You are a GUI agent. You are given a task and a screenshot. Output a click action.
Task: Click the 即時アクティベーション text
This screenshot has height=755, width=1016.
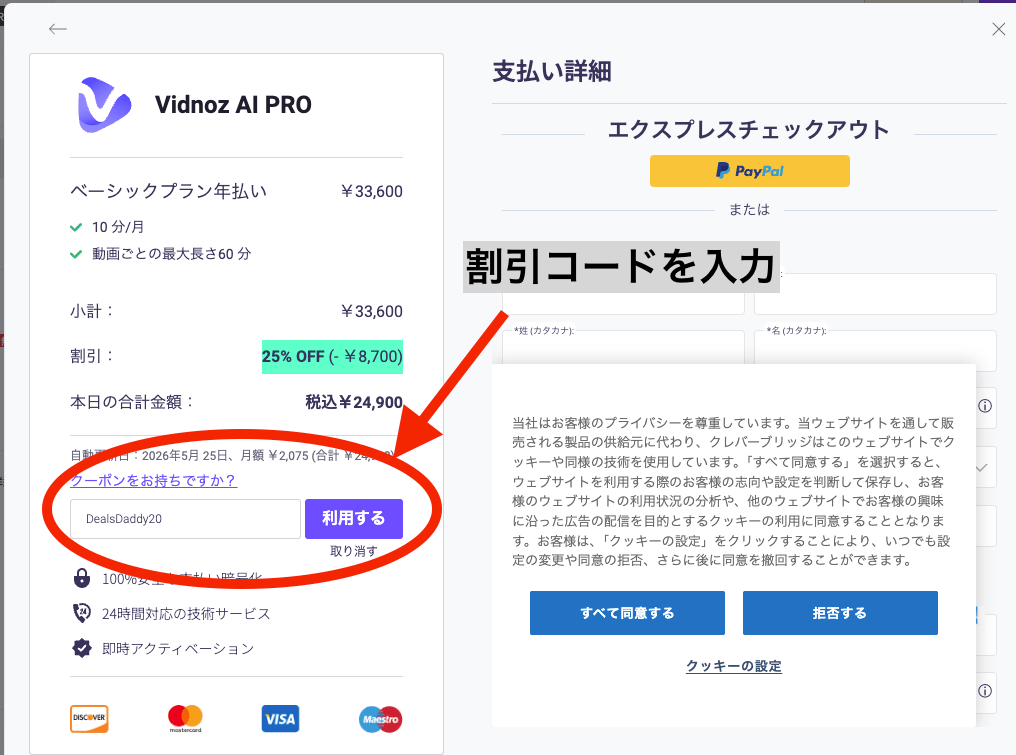point(178,649)
